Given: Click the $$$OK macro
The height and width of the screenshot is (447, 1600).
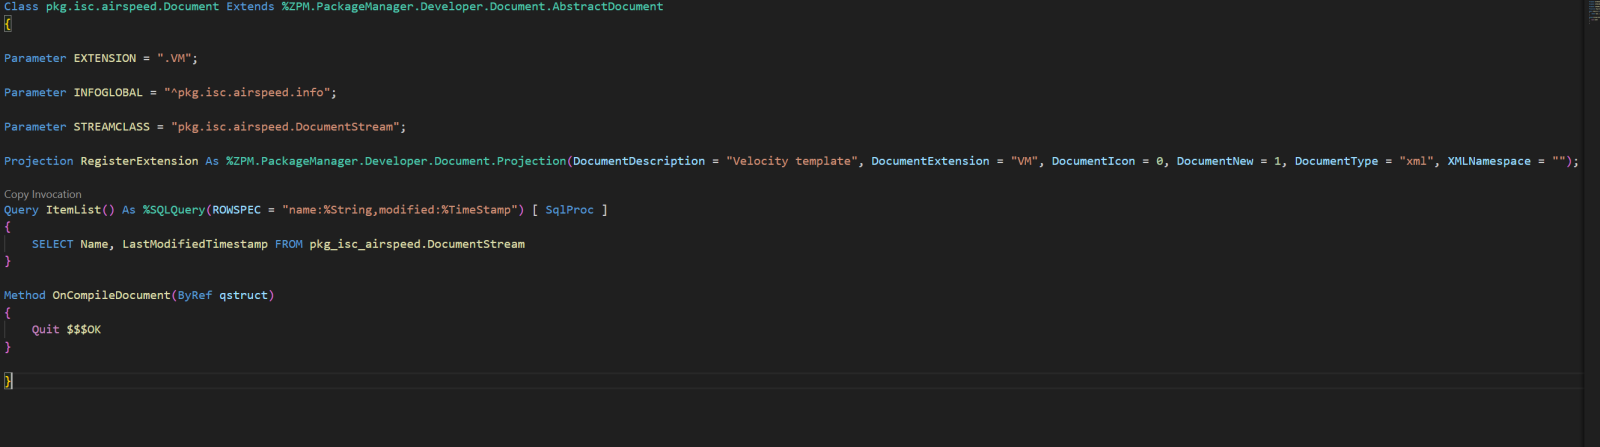Looking at the screenshot, I should click(84, 329).
